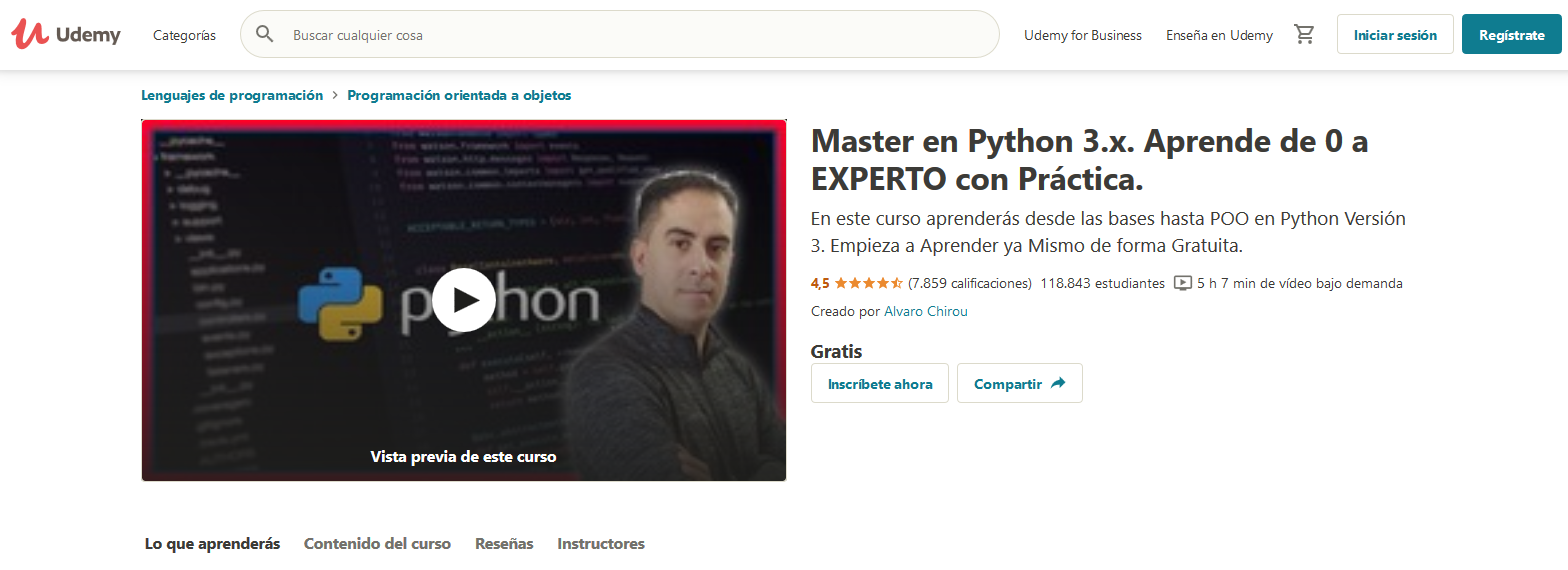Open Enseña en Udemy link
Image resolution: width=1568 pixels, height=570 pixels.
click(x=1219, y=35)
